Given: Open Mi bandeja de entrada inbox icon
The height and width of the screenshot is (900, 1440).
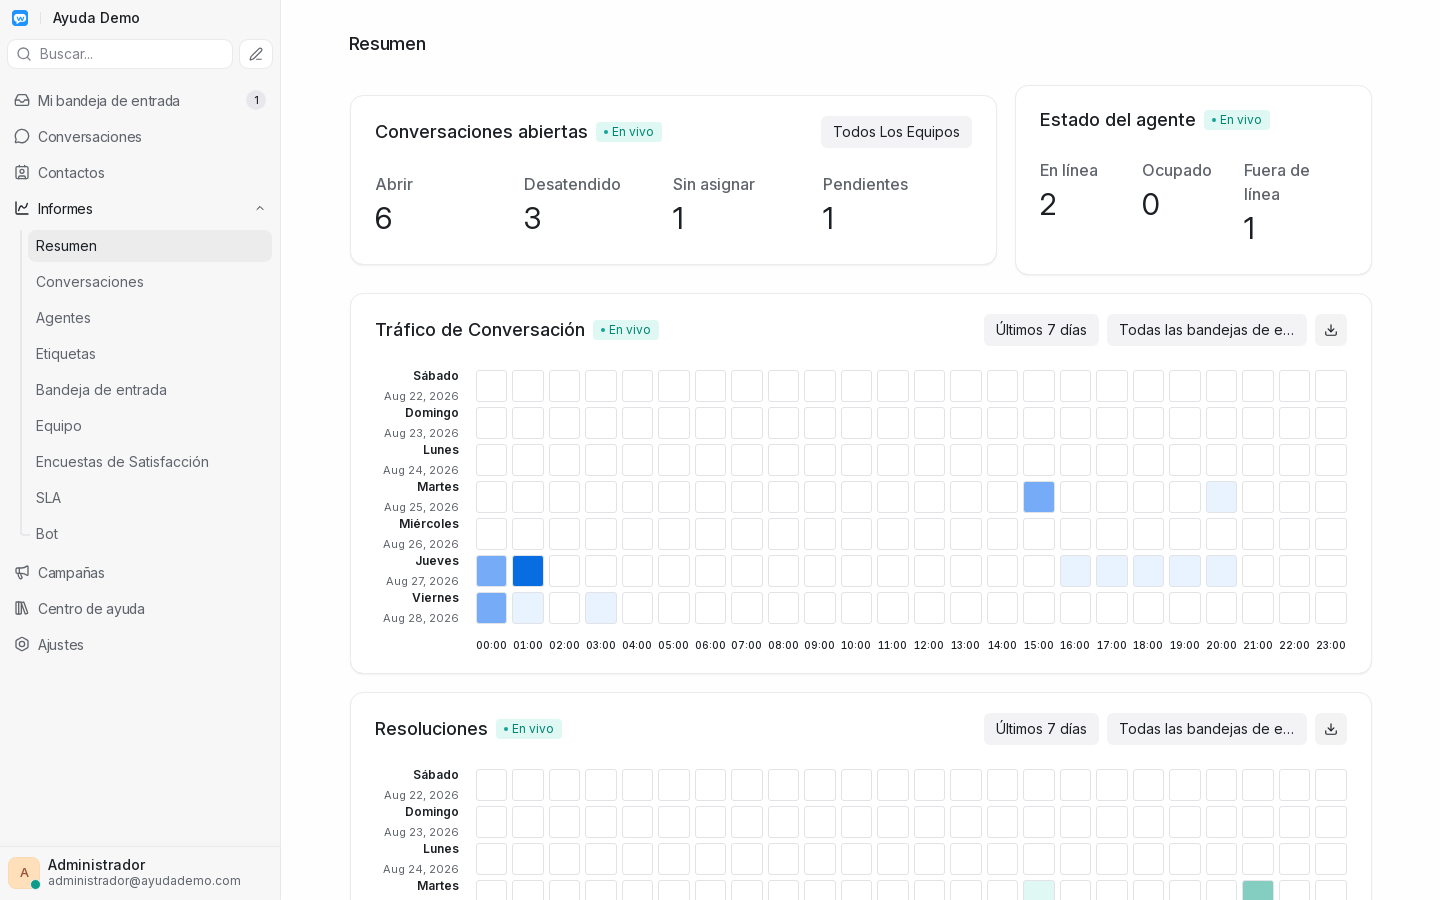Looking at the screenshot, I should pyautogui.click(x=22, y=100).
